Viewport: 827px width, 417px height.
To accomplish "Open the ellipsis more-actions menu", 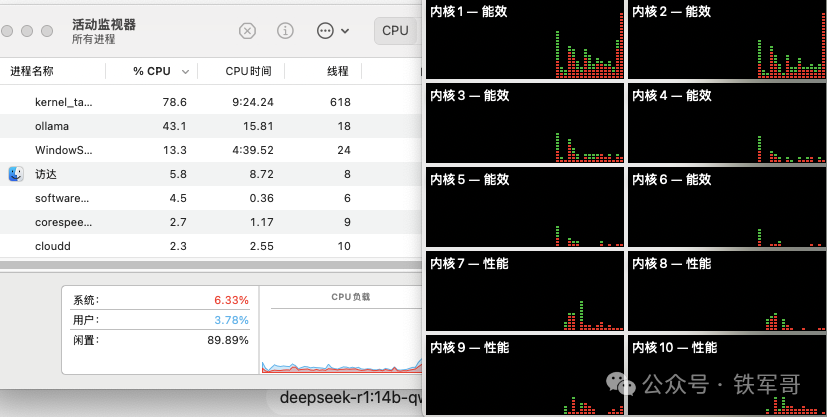I will (x=325, y=31).
